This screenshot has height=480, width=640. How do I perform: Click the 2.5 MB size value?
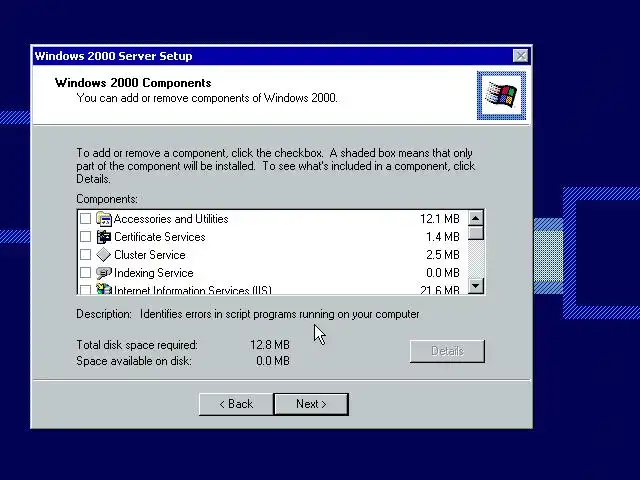tap(443, 255)
